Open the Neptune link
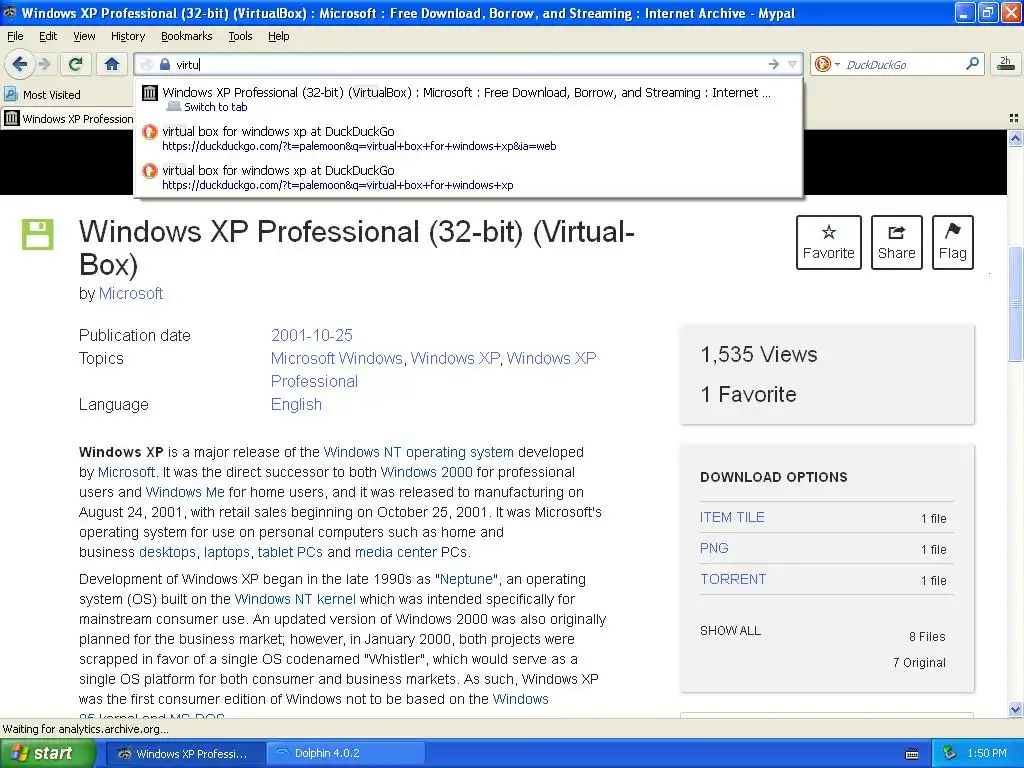Viewport: 1024px width, 768px height. coord(466,579)
